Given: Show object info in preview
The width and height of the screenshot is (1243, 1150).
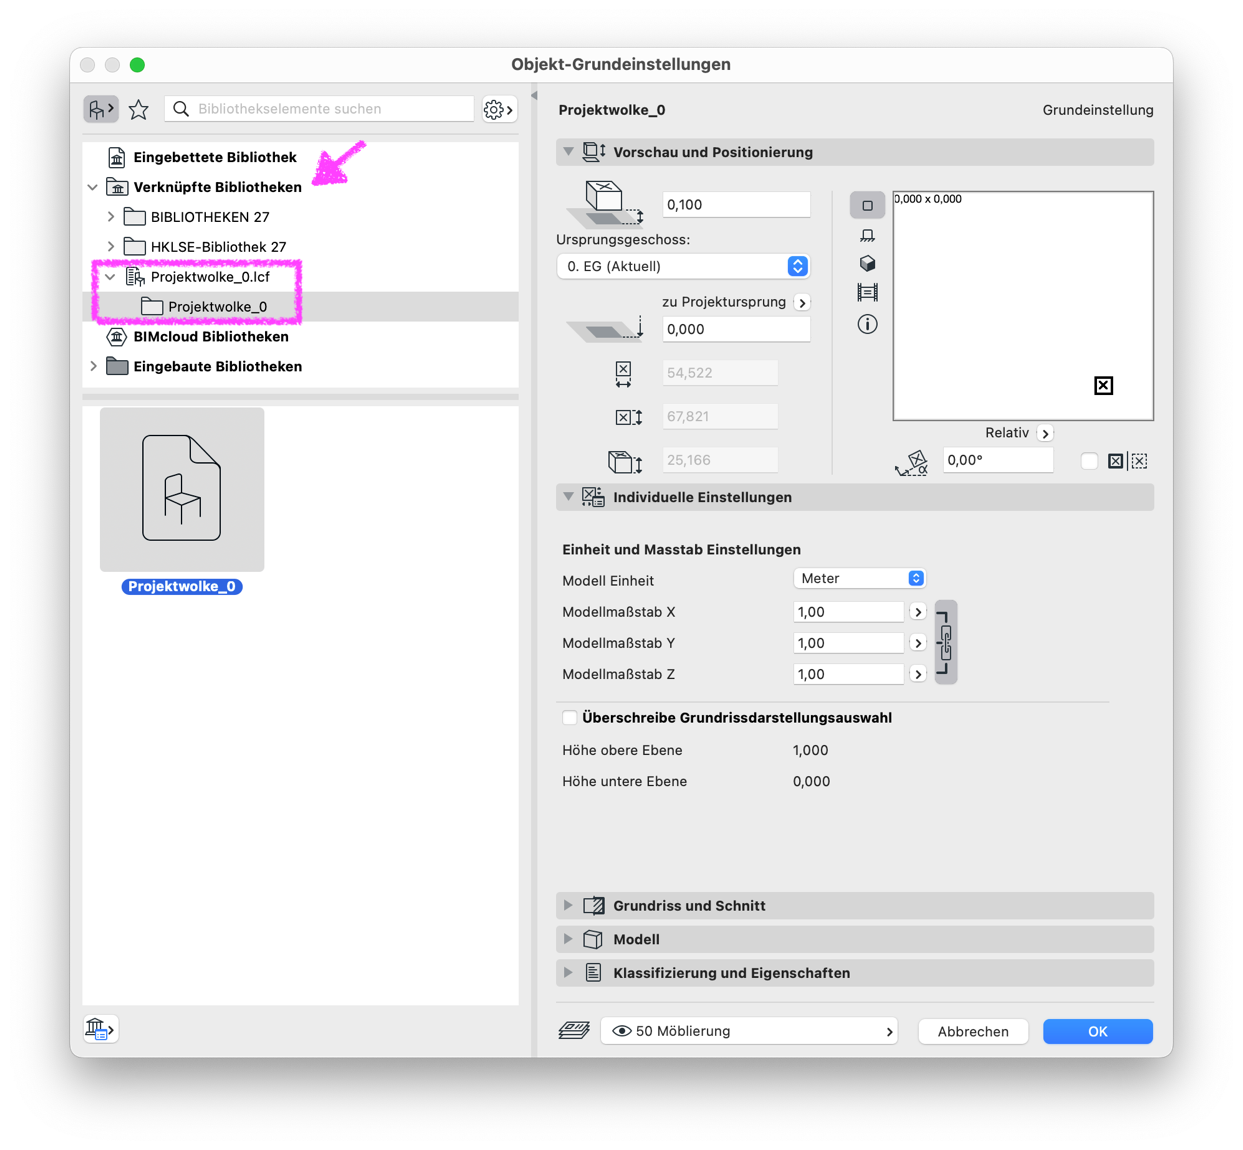Looking at the screenshot, I should point(867,324).
